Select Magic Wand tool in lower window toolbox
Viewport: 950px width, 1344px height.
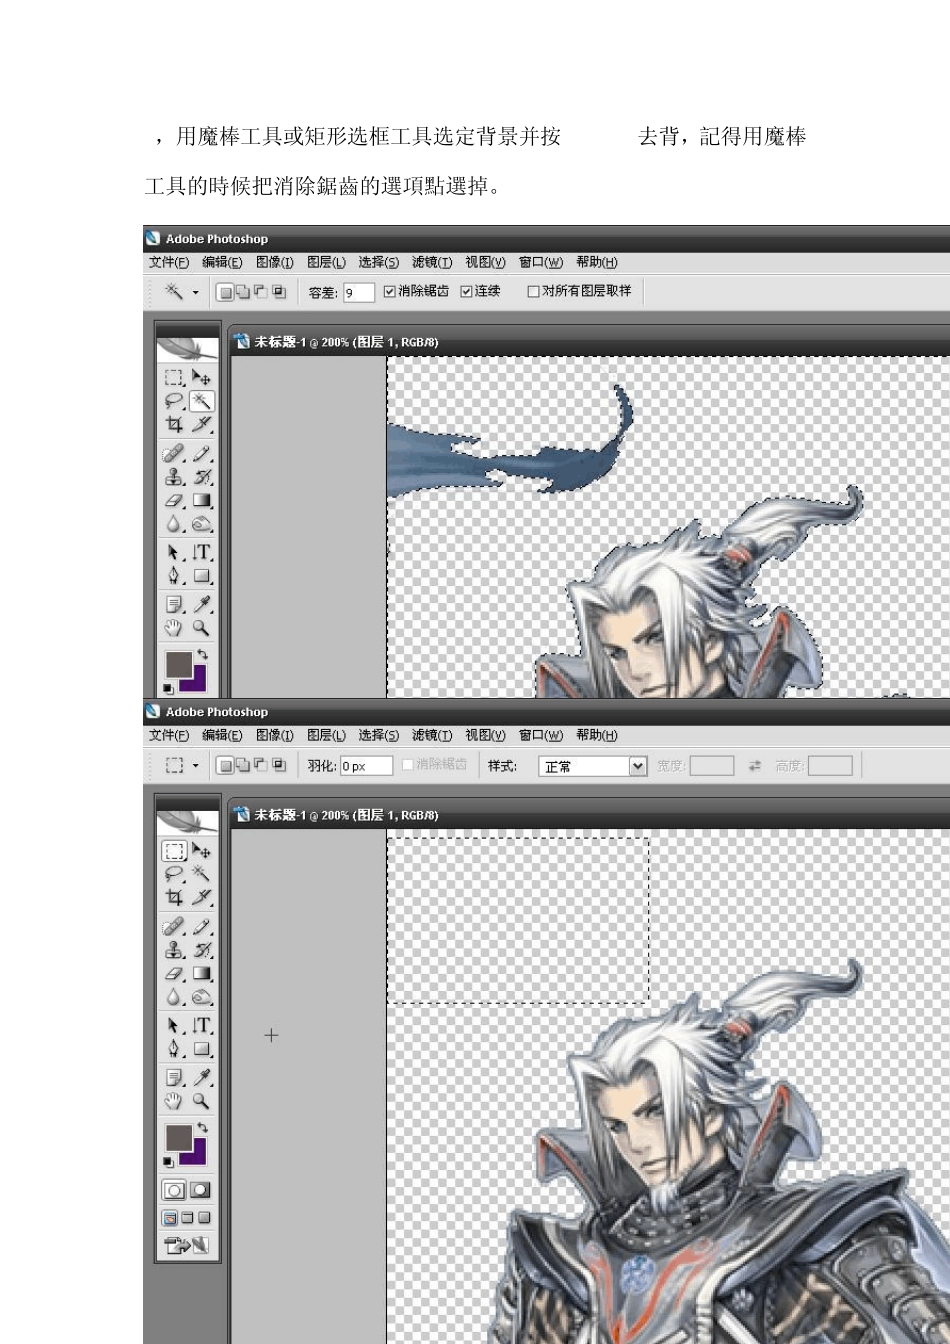click(x=202, y=875)
